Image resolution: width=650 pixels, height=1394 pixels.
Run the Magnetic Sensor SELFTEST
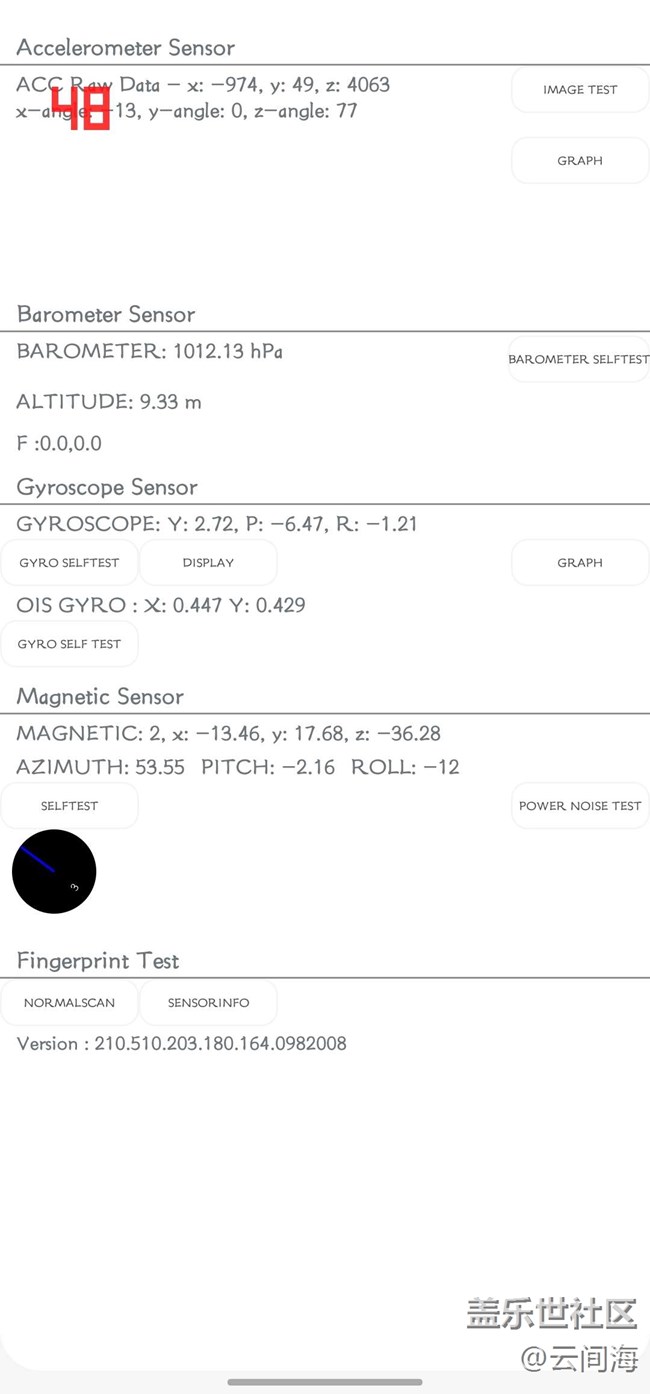[x=69, y=806]
